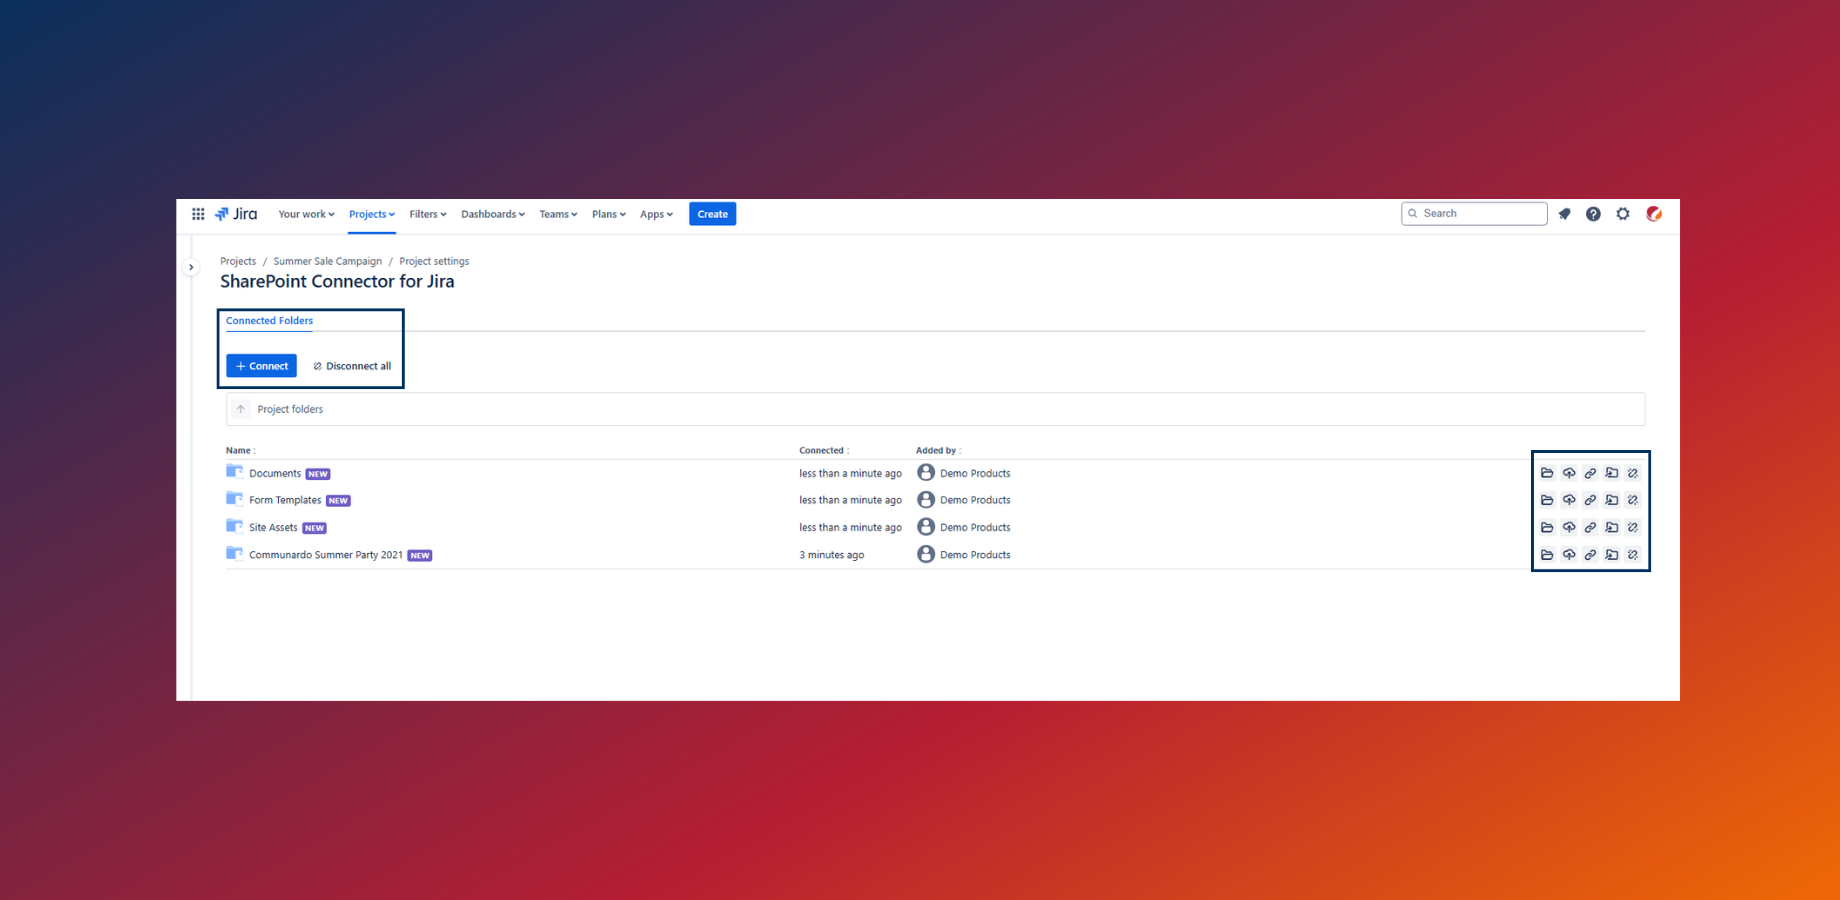Upload a file to Communardo Summer Party 2021
Viewport: 1840px width, 900px height.
1569,554
